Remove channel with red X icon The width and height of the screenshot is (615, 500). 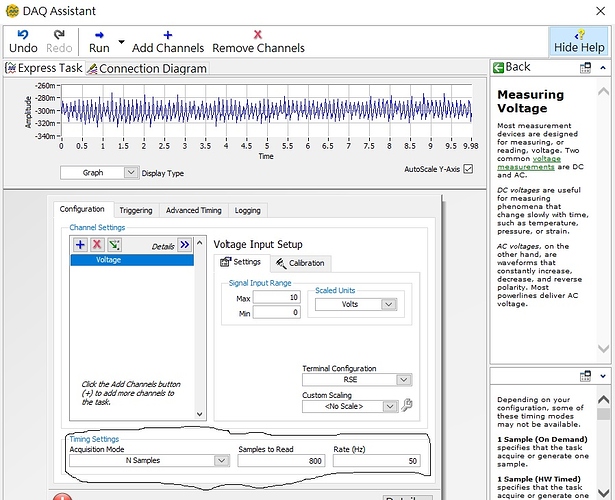click(97, 245)
